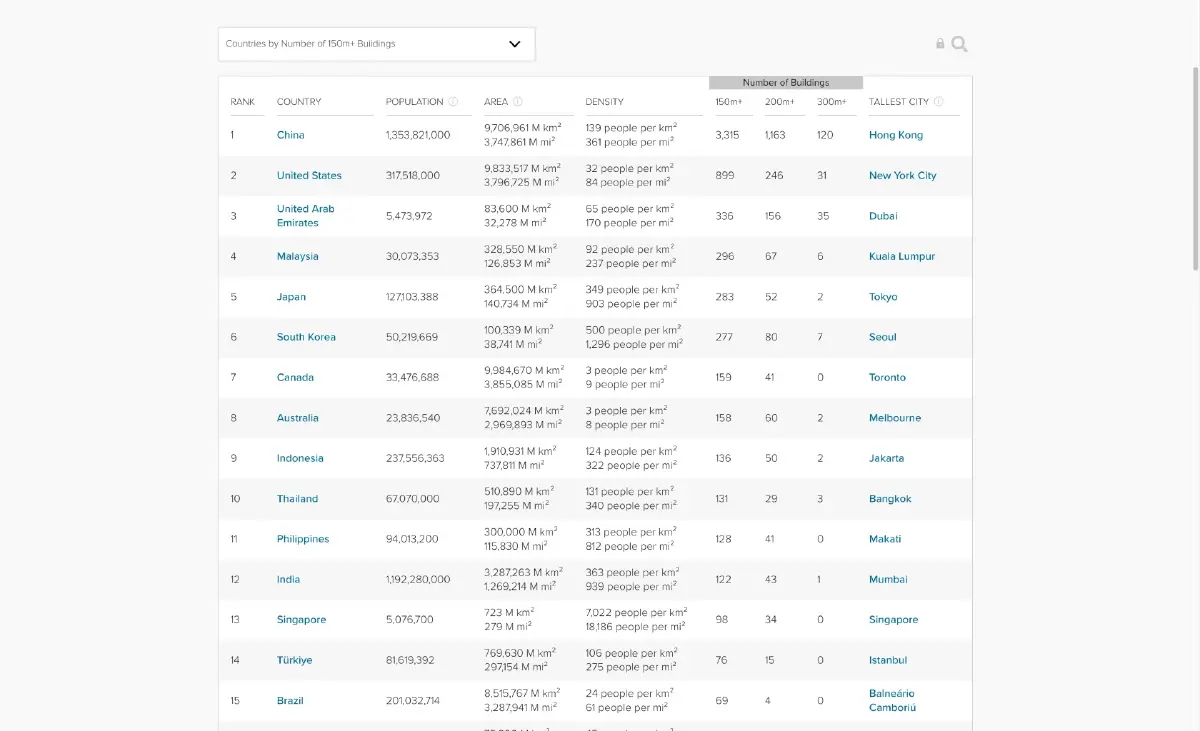This screenshot has width=1200, height=731.
Task: Click the search magnifier icon
Action: (x=959, y=44)
